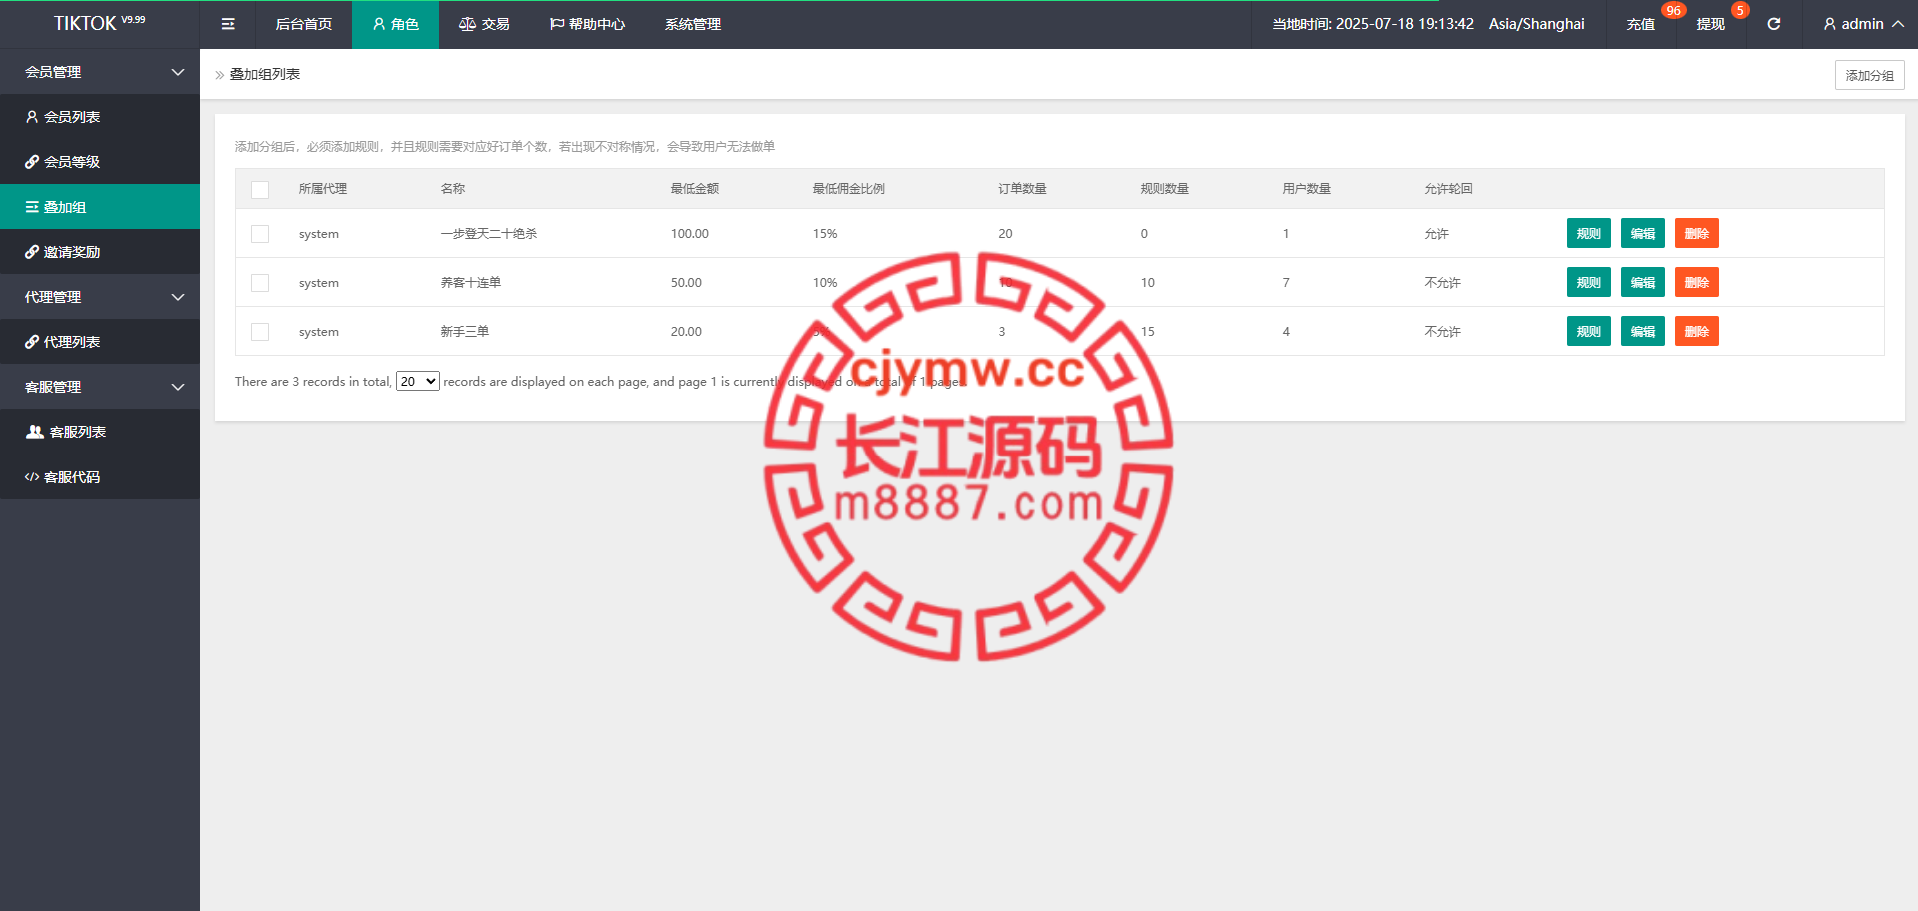
Task: Click the refresh icon in top bar
Action: (x=1773, y=24)
